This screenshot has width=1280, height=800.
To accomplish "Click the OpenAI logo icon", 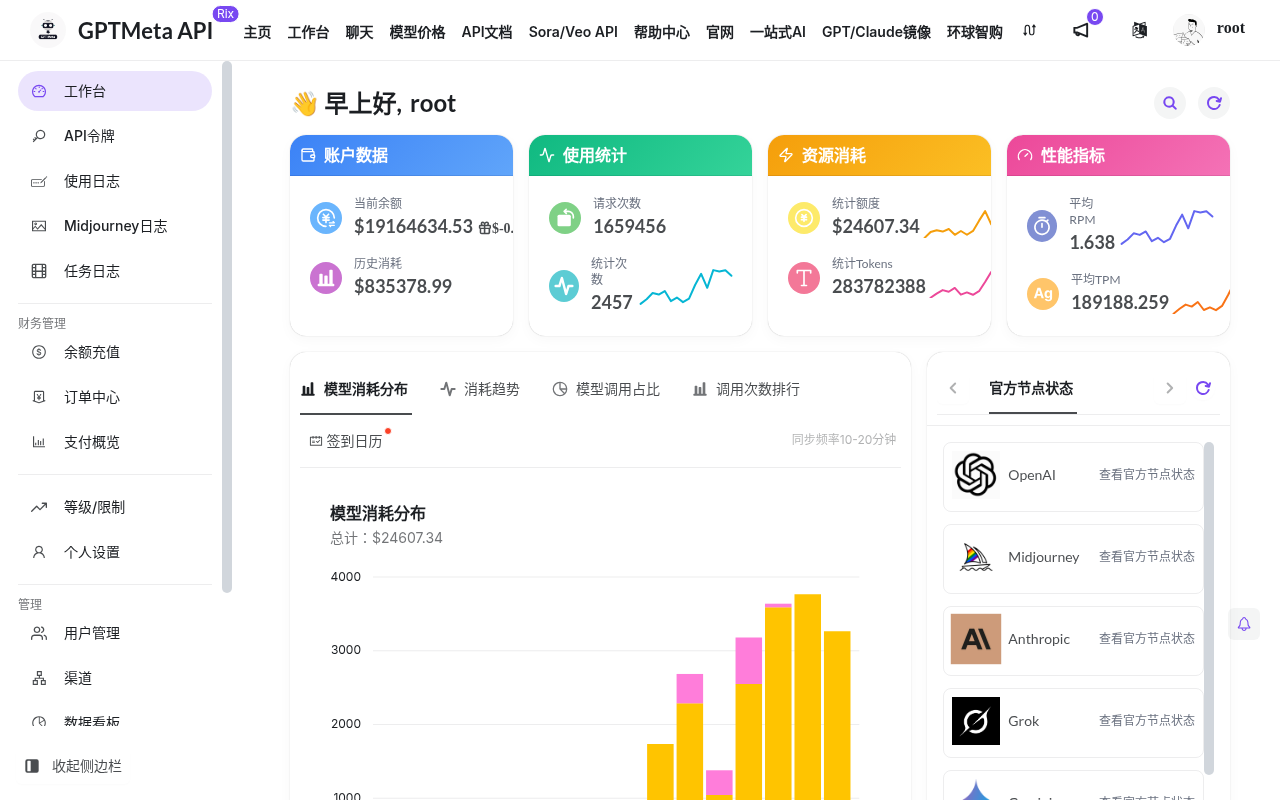I will tap(975, 475).
